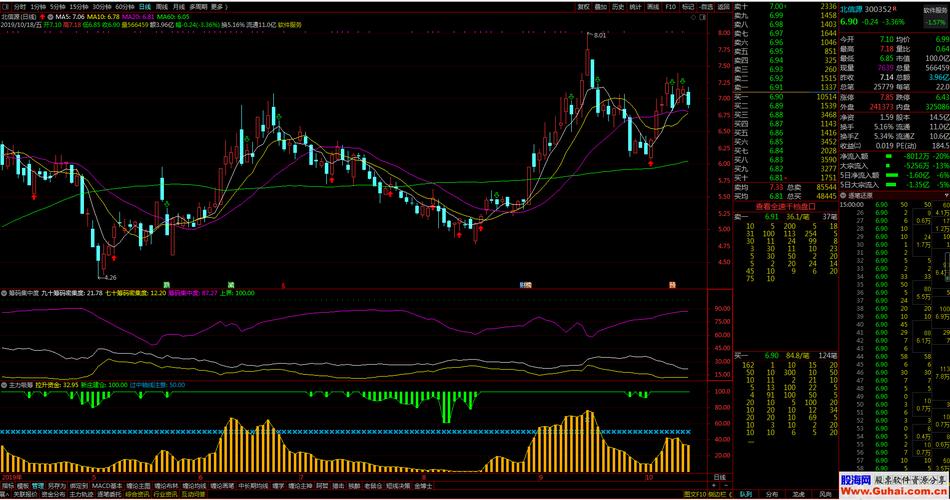Click the red arrow icon beside 北信源(日线)
The width and height of the screenshot is (950, 500).
point(42,16)
